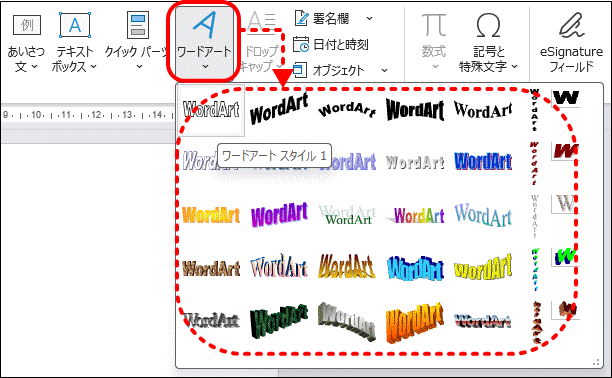Insert 日付と時刻 date and time
The height and width of the screenshot is (378, 612).
[331, 45]
